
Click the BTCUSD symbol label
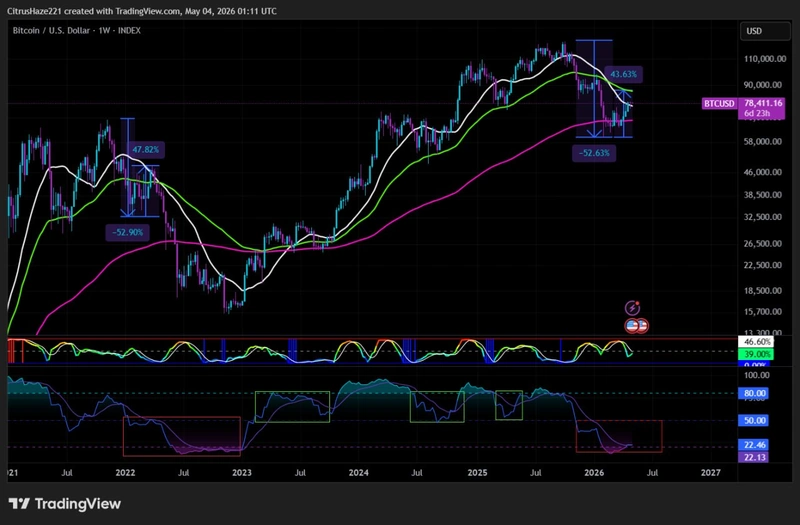point(719,104)
